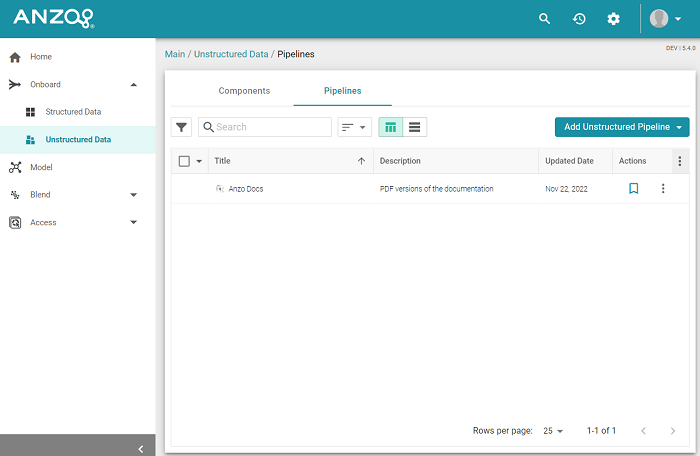Click the Model graph icon
The height and width of the screenshot is (456, 700).
point(15,167)
